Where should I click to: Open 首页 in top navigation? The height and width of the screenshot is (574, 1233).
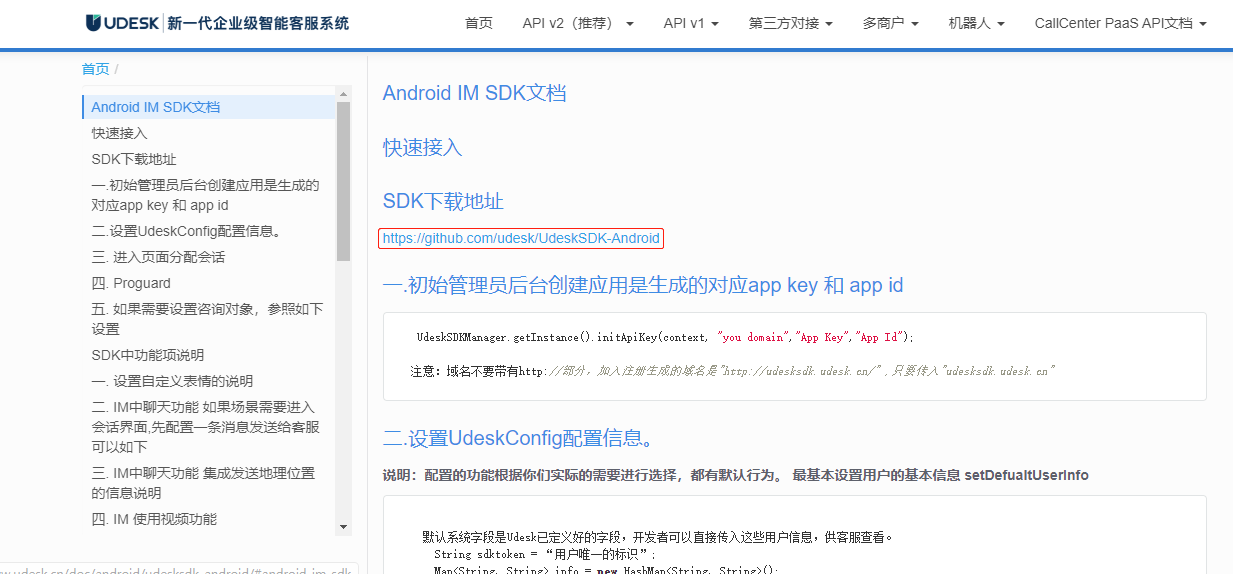click(x=479, y=23)
